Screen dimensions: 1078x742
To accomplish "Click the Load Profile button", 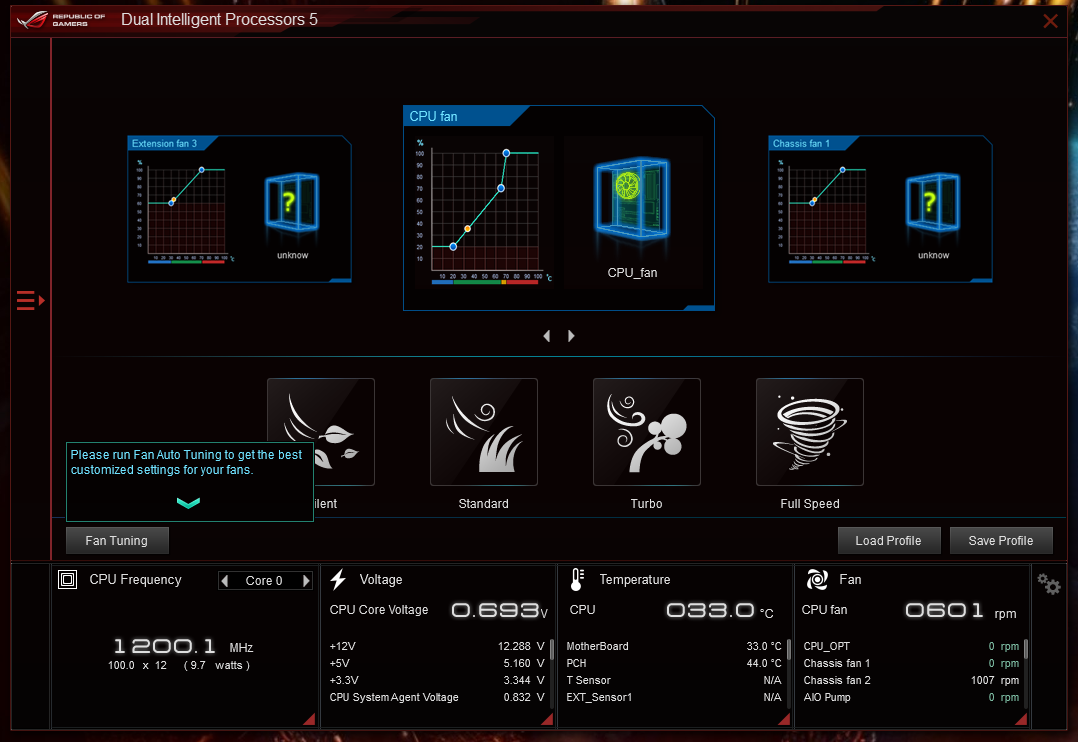I will (888, 541).
